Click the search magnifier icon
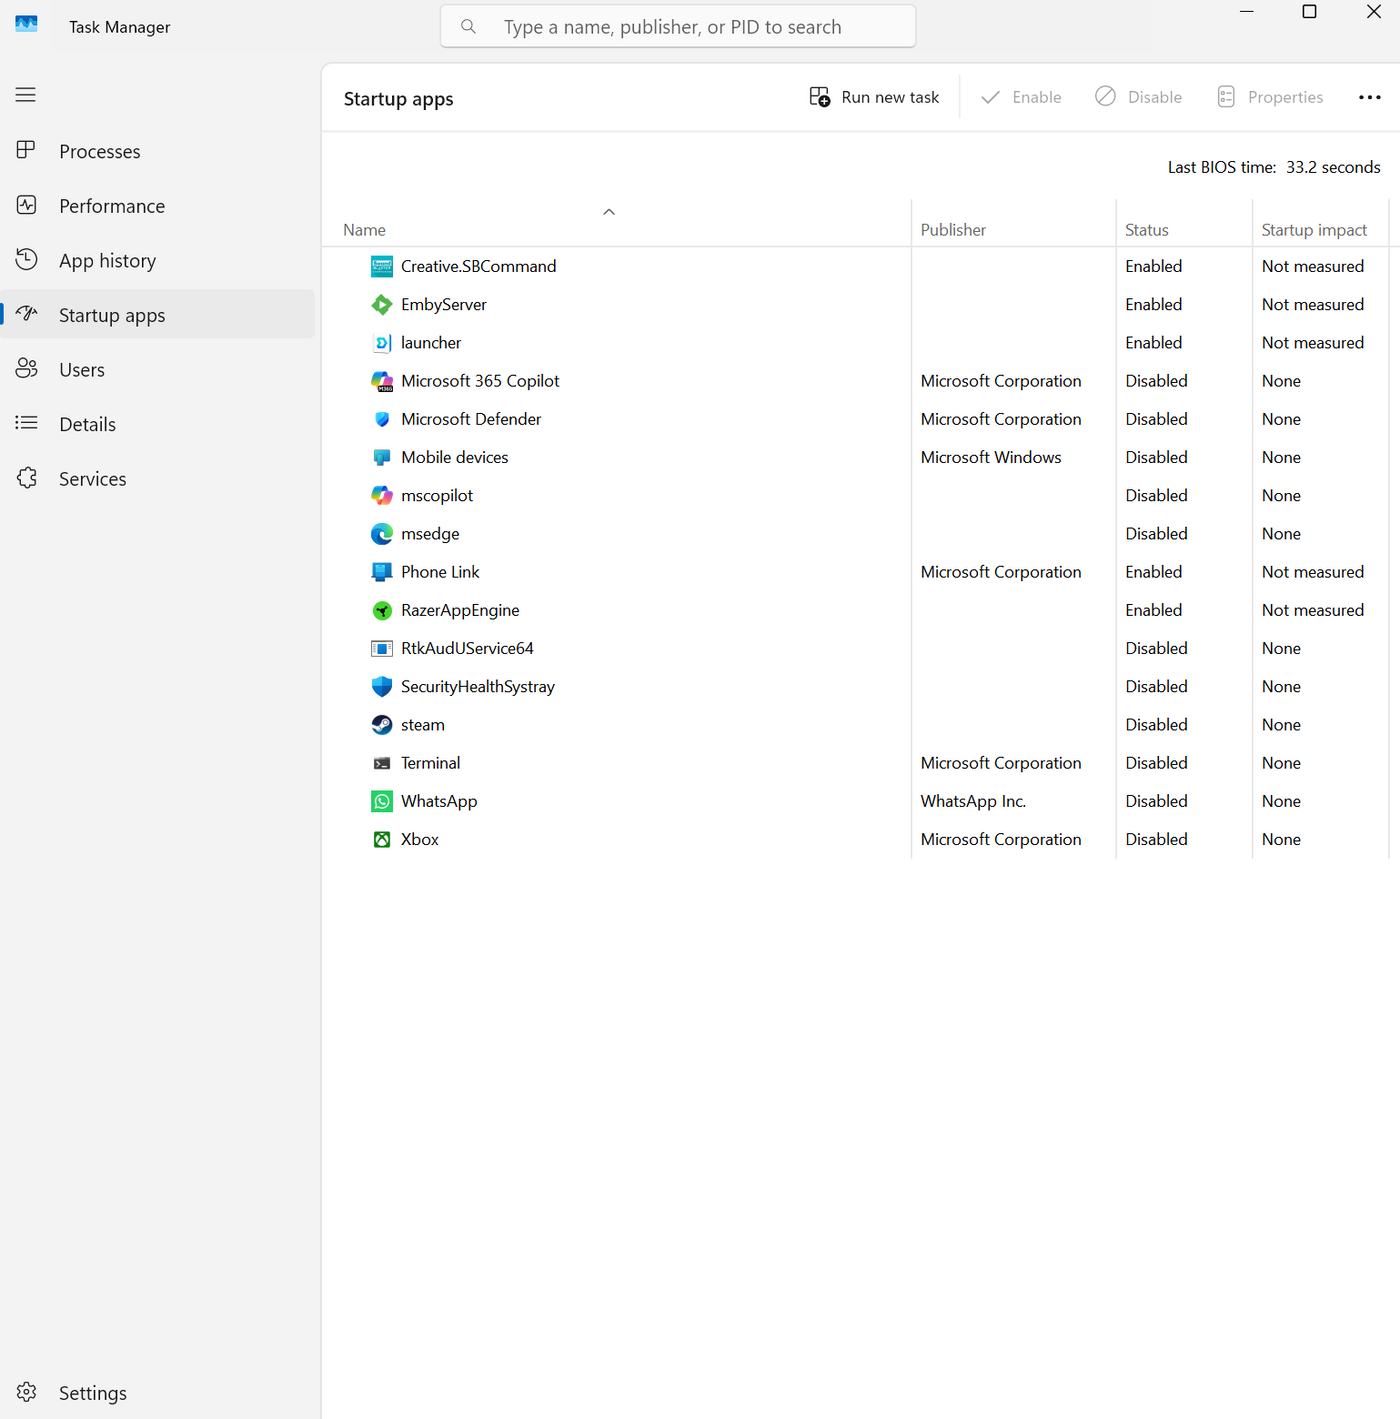The height and width of the screenshot is (1419, 1400). [x=468, y=27]
